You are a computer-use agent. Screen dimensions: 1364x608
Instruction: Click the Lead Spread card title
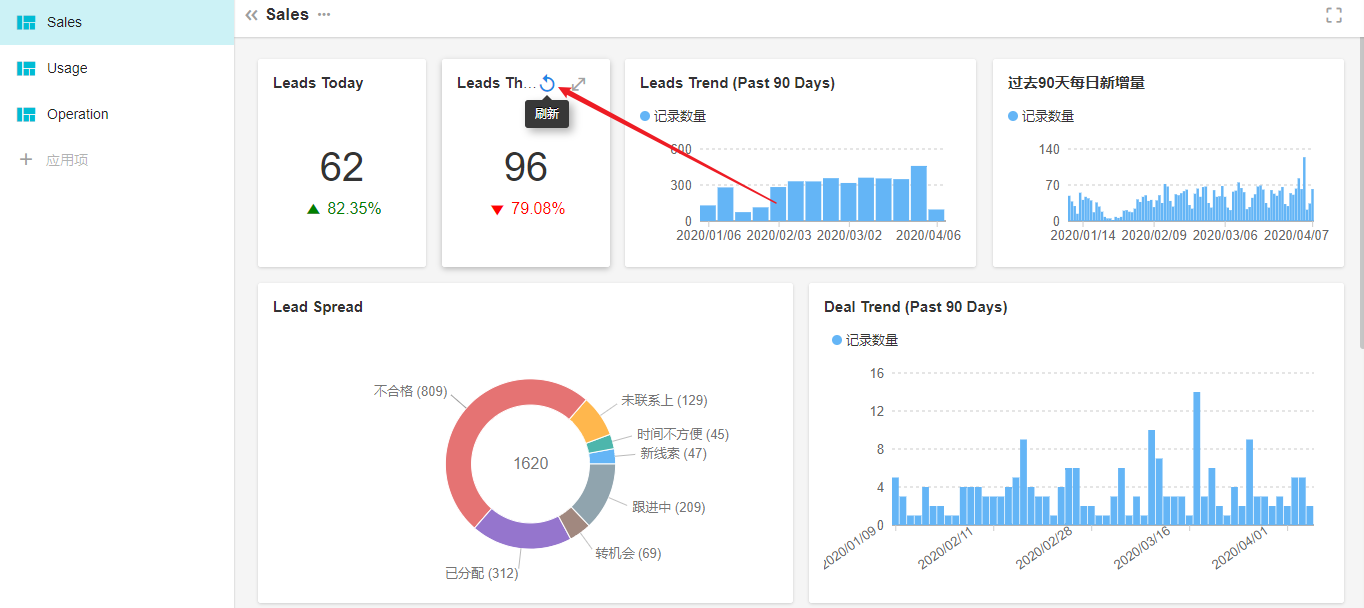point(318,307)
